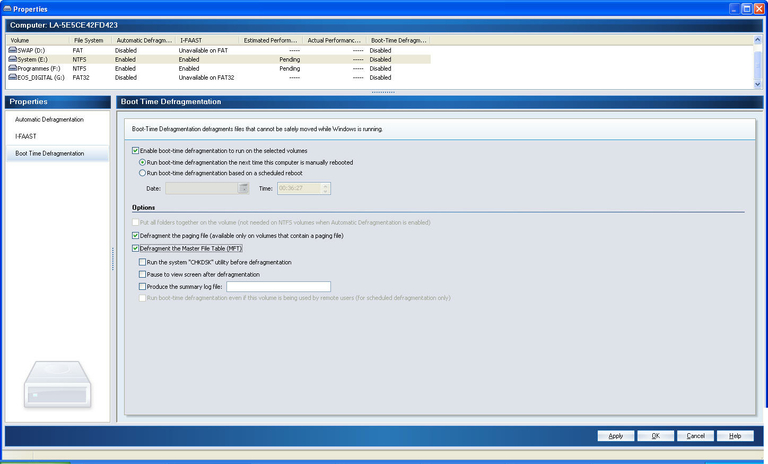Open I-FAAST properties page
The height and width of the screenshot is (464, 768).
[25, 136]
